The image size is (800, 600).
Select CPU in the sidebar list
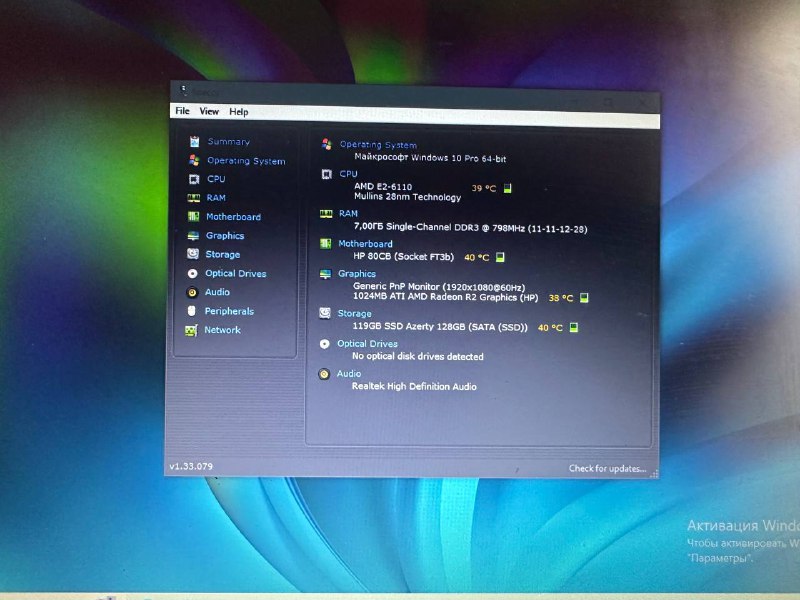coord(216,179)
